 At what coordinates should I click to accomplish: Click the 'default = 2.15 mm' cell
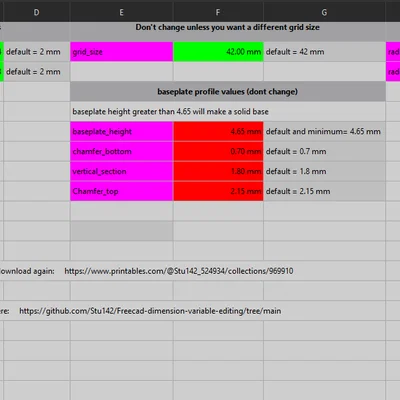[324, 191]
